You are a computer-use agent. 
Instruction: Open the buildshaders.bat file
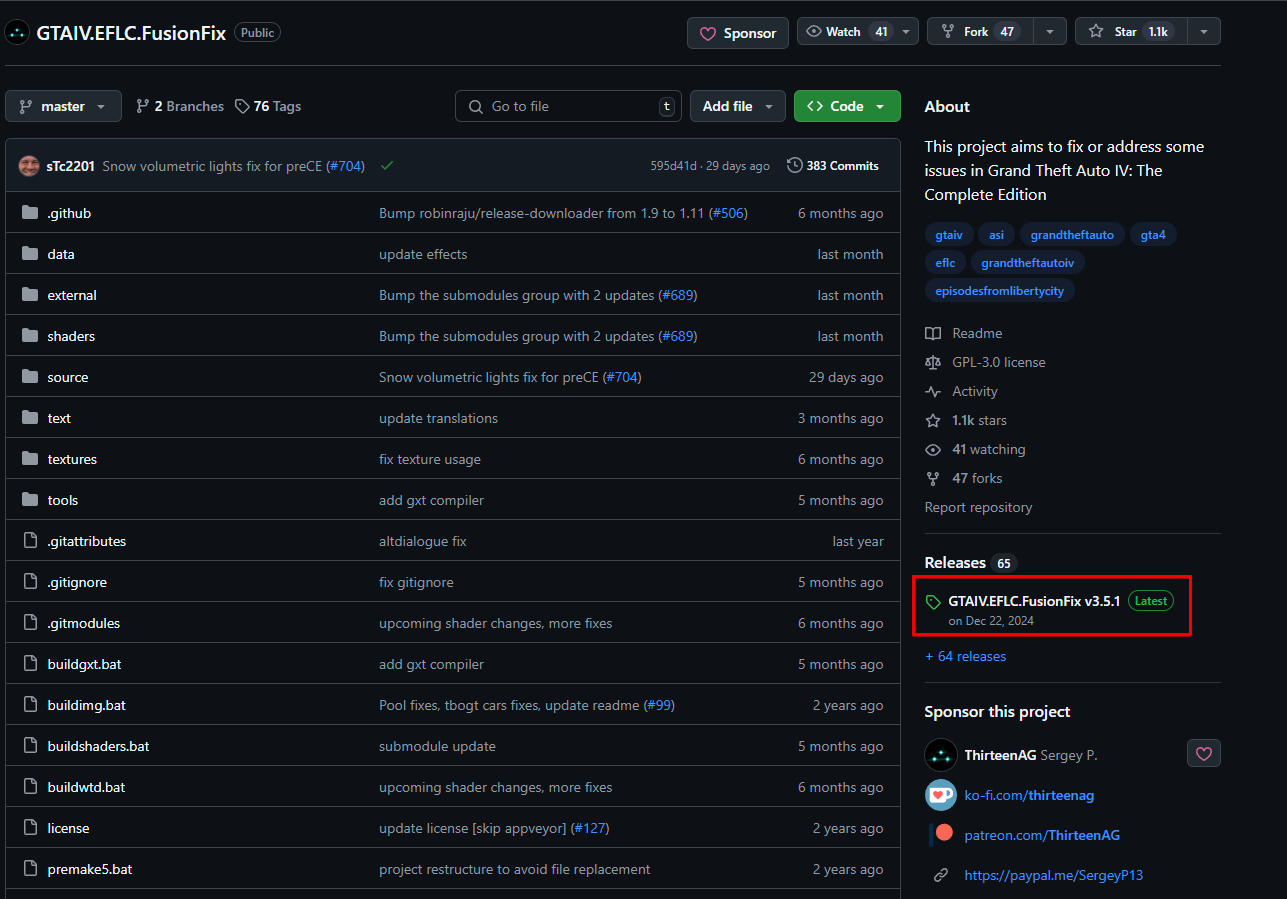tap(99, 746)
